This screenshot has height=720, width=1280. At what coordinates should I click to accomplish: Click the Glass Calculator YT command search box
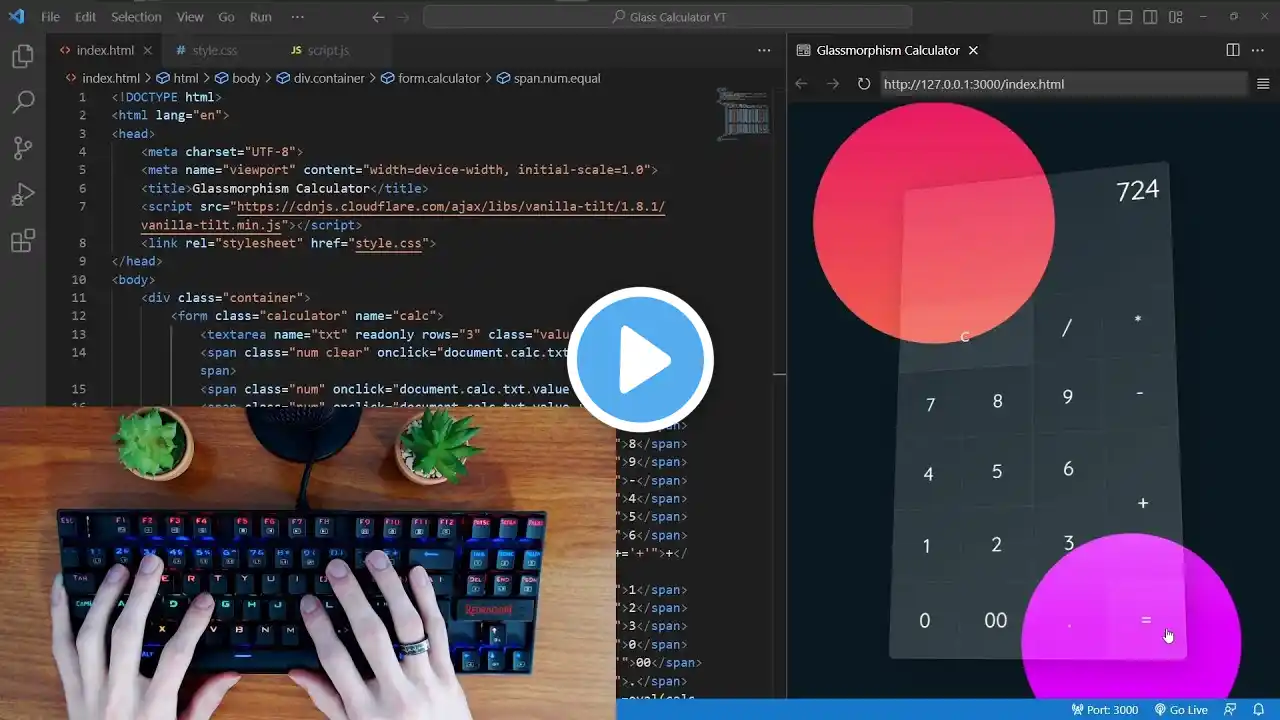[667, 17]
